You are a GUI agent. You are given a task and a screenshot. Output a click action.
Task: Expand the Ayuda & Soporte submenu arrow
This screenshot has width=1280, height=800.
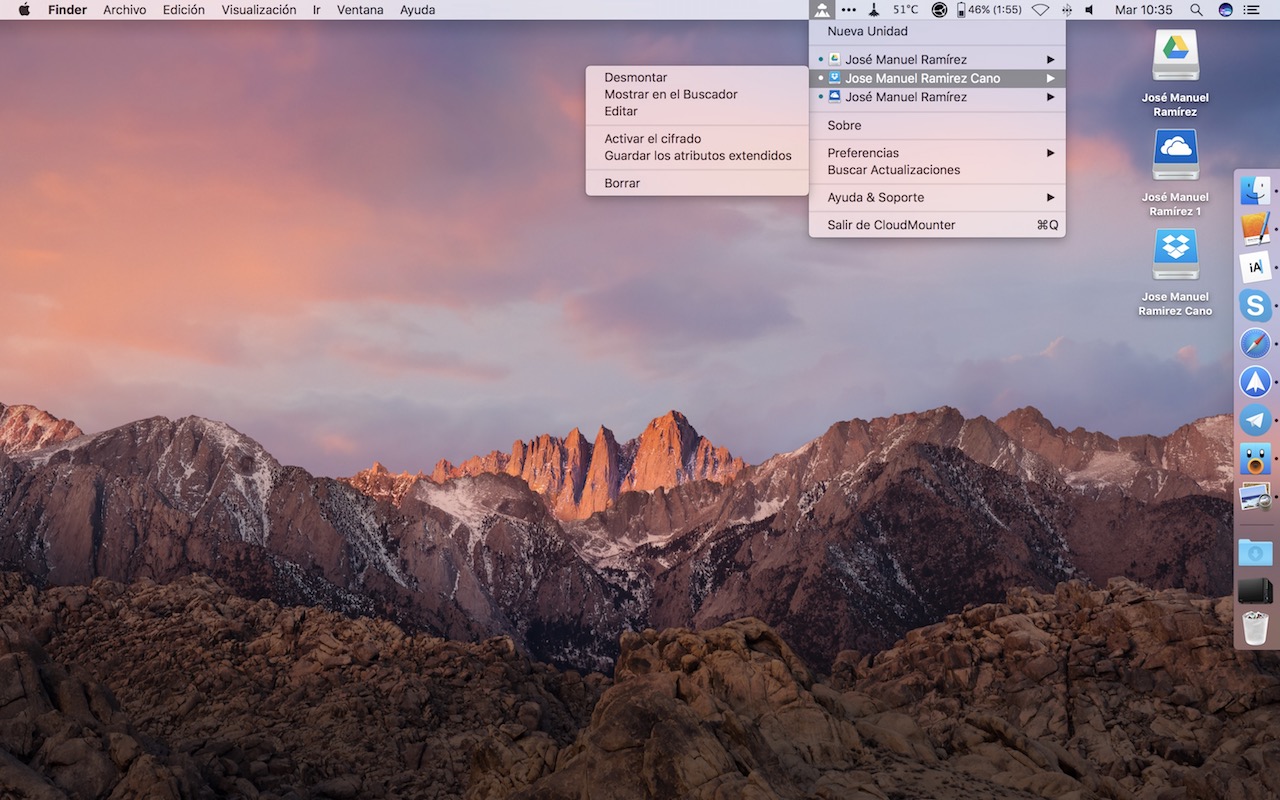pos(1051,197)
